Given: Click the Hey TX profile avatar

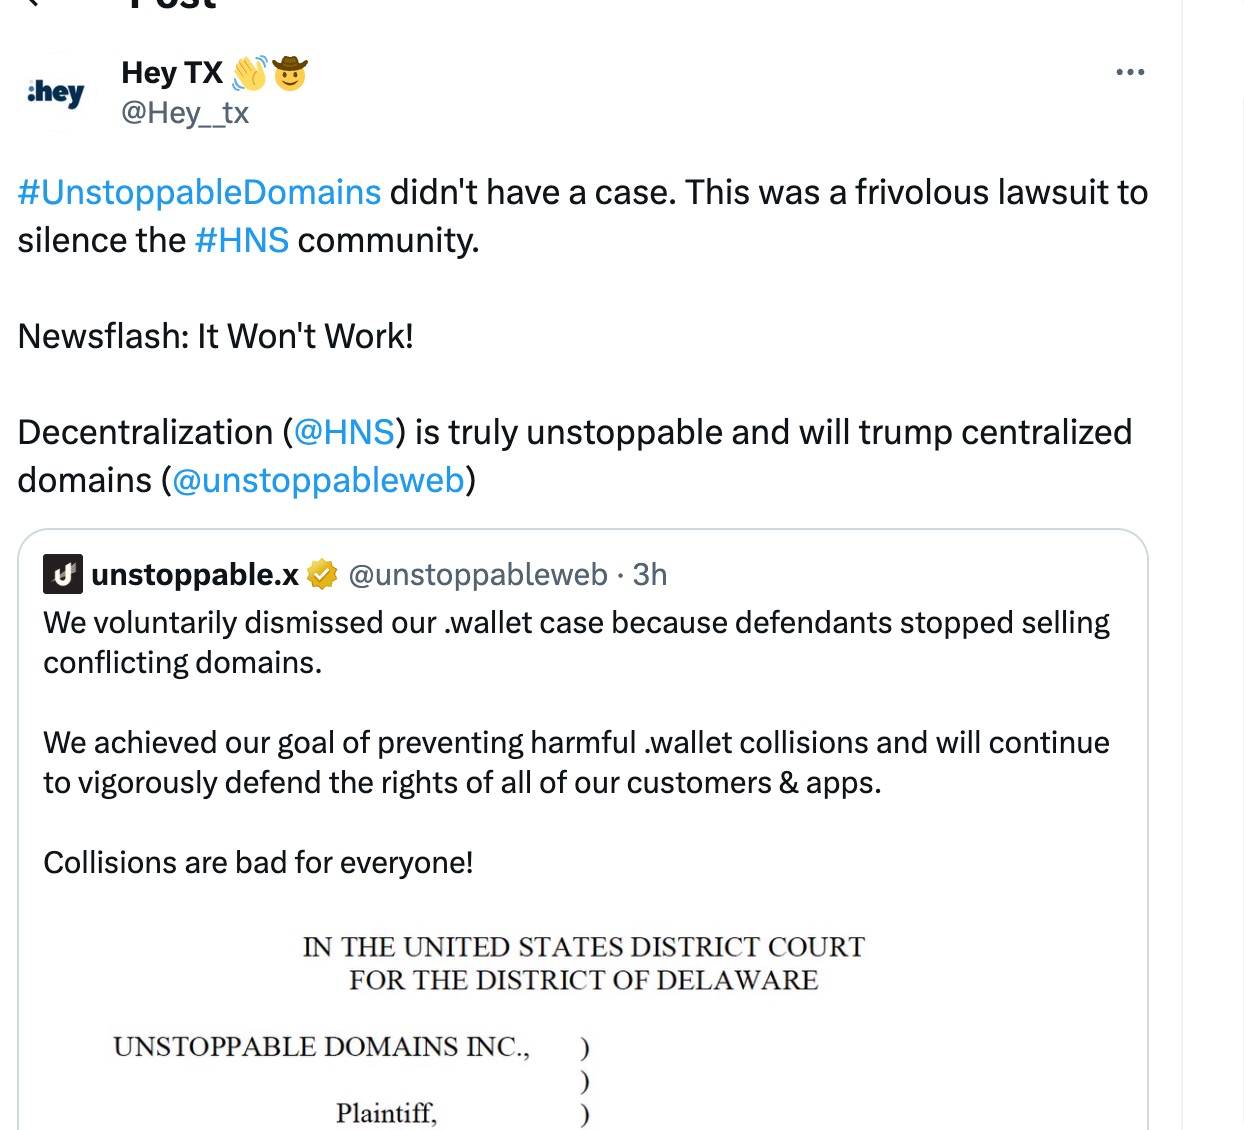Looking at the screenshot, I should [56, 92].
